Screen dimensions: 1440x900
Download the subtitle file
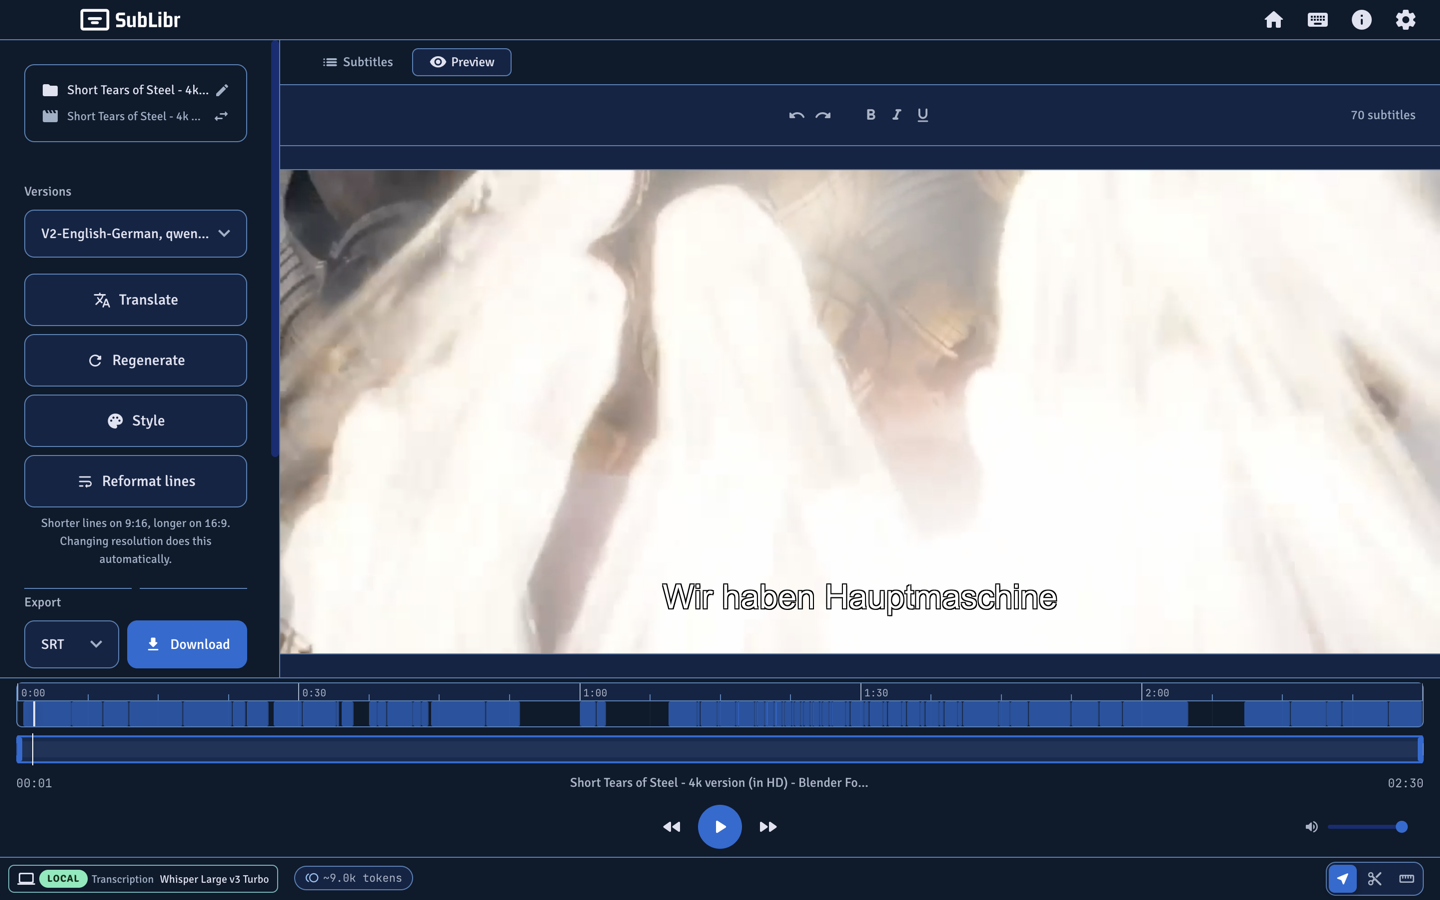[187, 644]
